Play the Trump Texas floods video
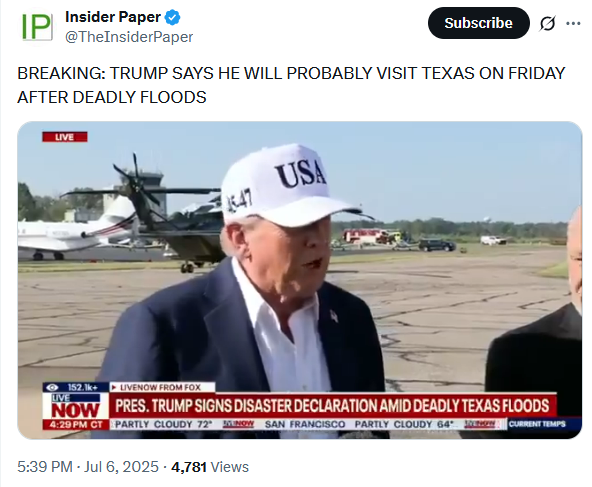 click(x=300, y=280)
